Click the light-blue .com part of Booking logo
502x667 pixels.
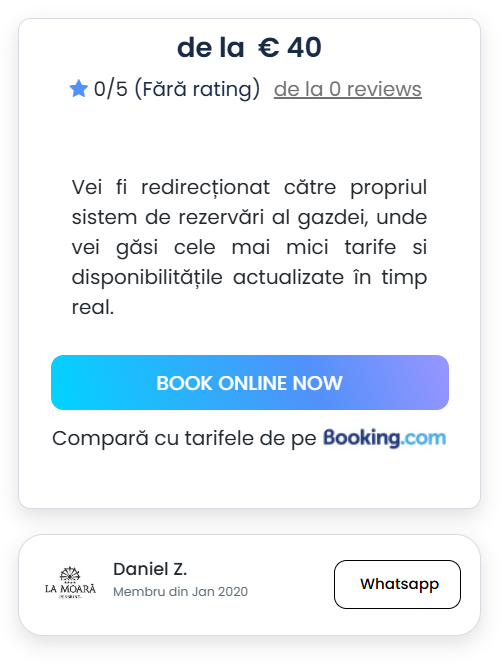point(423,438)
